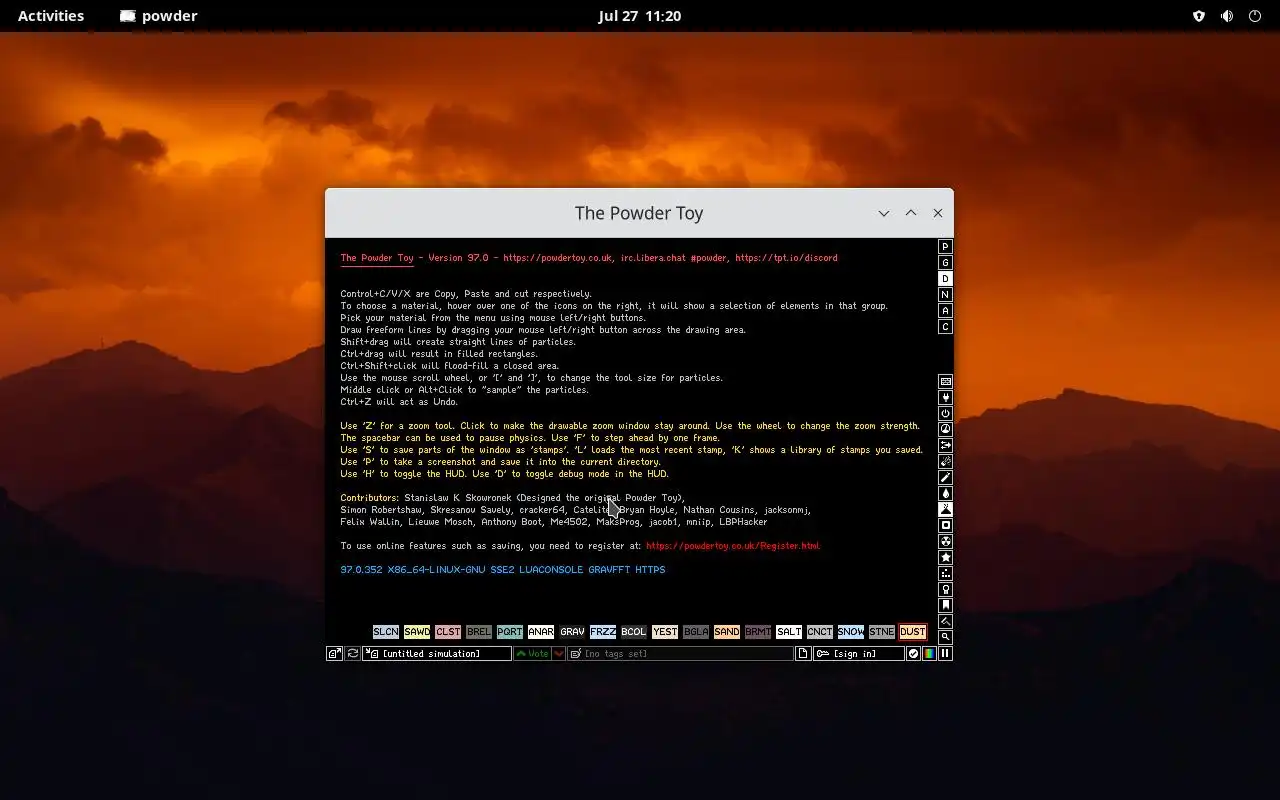This screenshot has width=1280, height=800.
Task: Select the SAND element
Action: pyautogui.click(x=727, y=632)
